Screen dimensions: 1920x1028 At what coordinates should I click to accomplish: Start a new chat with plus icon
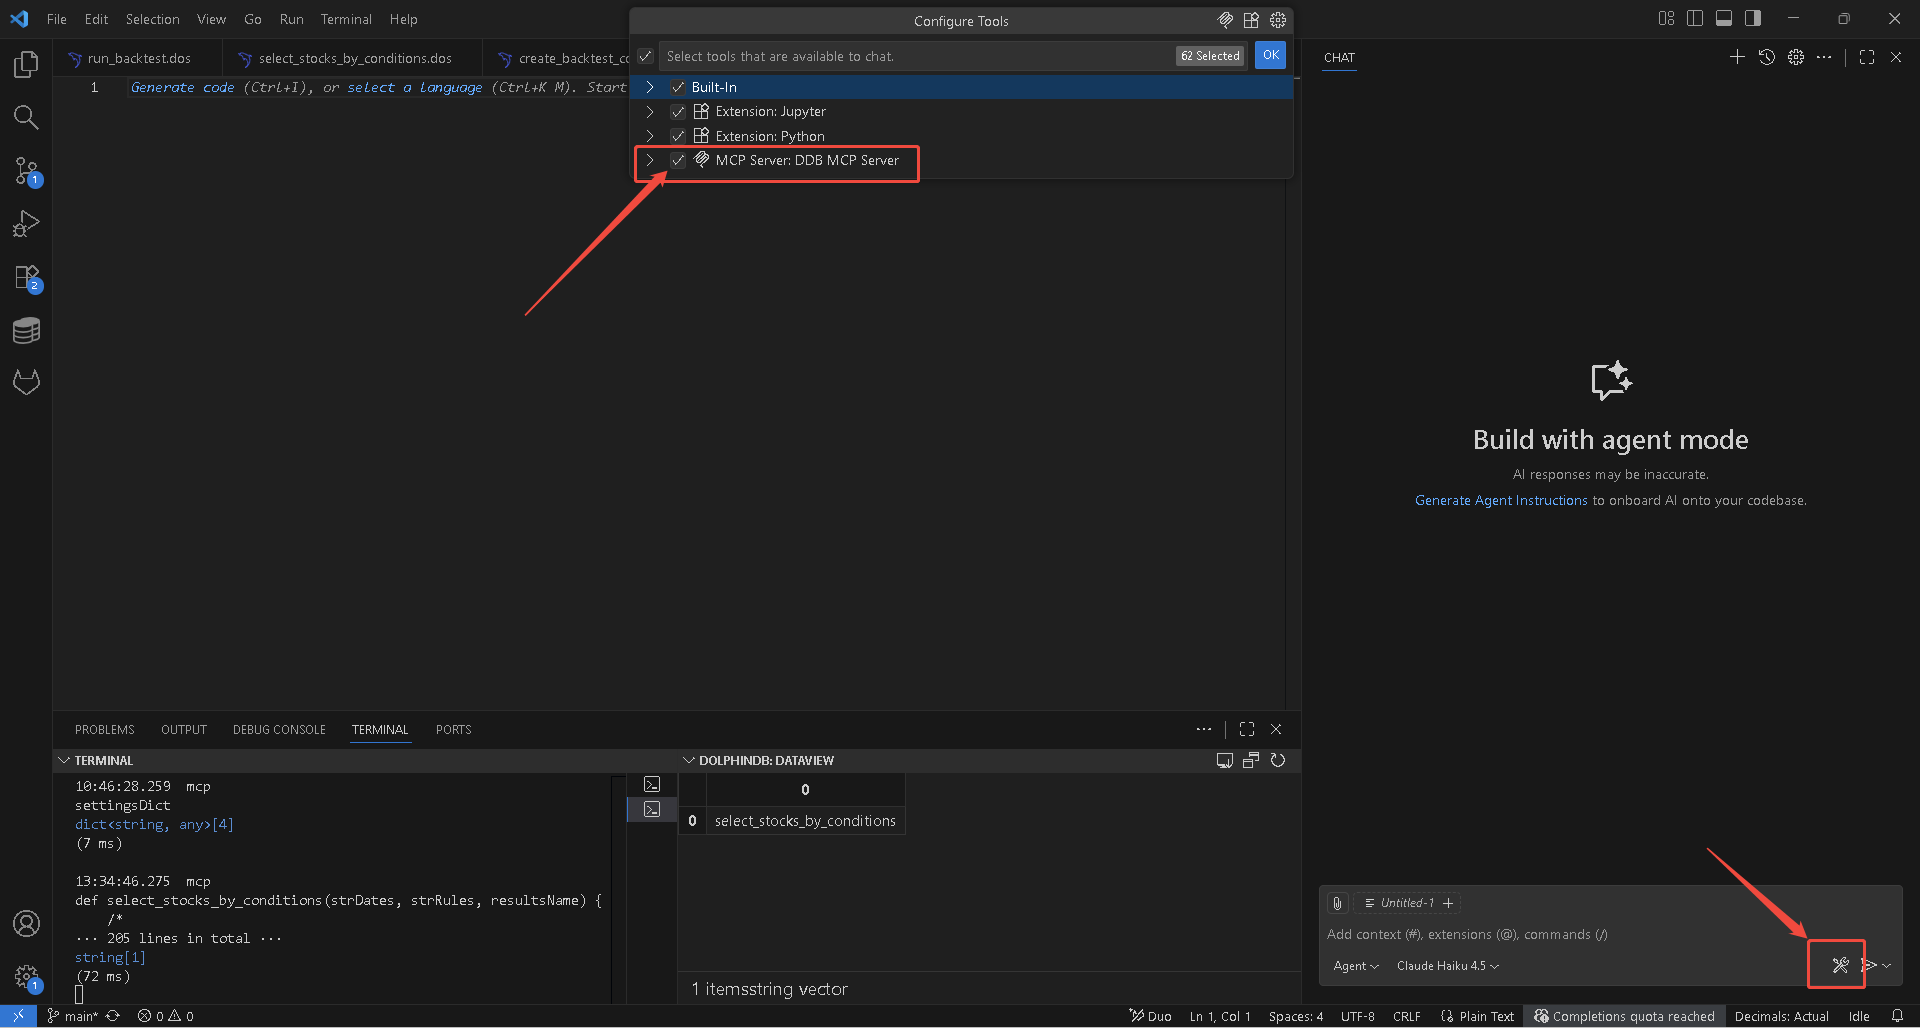(1737, 58)
